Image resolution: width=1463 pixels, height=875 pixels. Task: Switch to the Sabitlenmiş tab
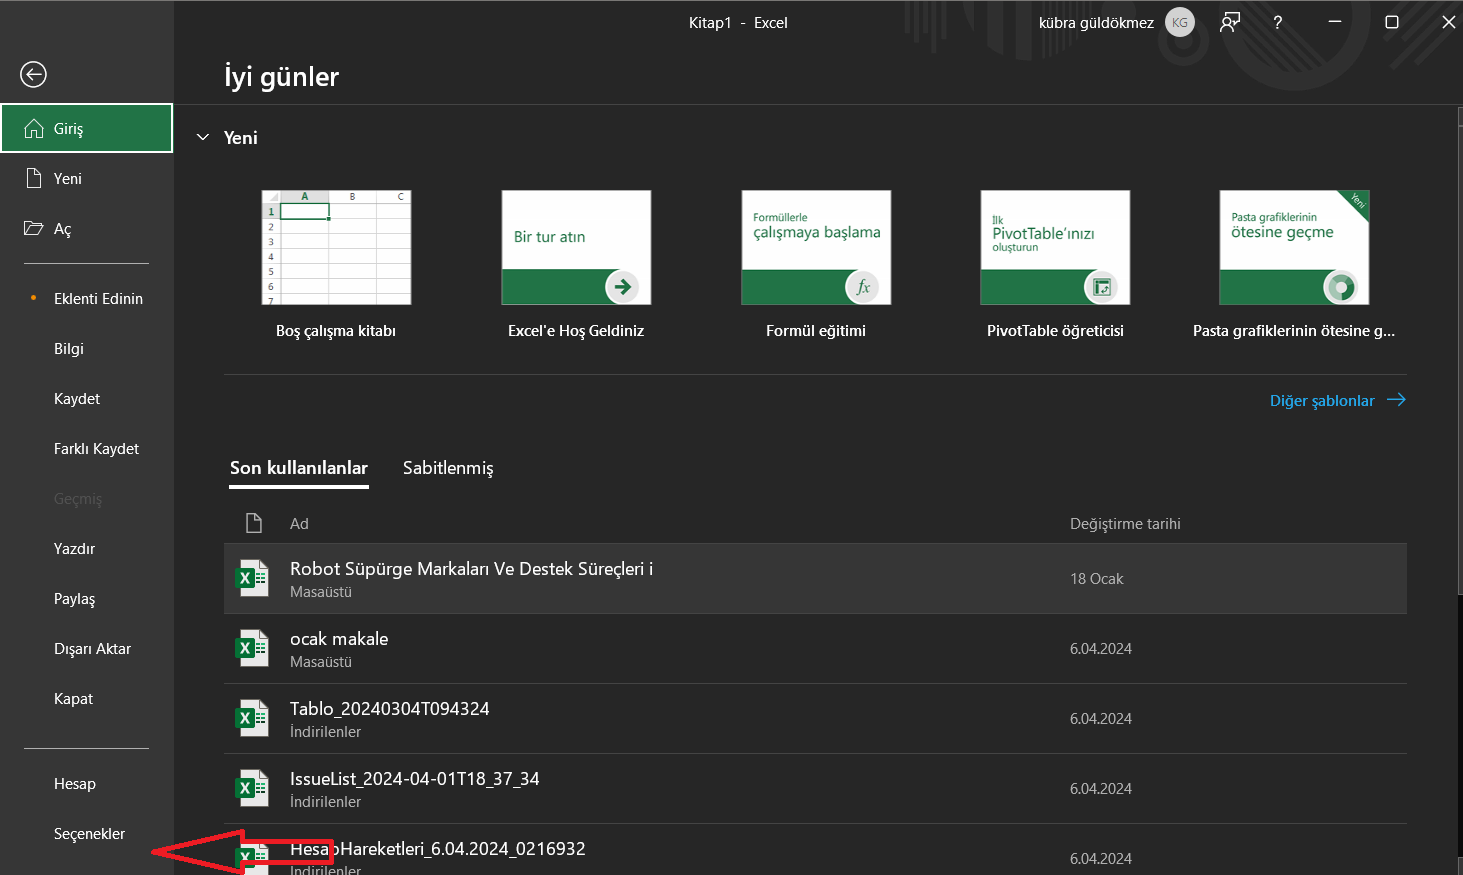pos(448,468)
